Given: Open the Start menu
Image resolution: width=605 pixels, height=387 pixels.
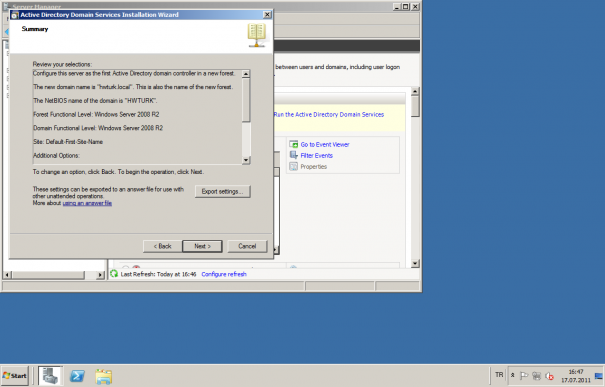Looking at the screenshot, I should pos(15,376).
